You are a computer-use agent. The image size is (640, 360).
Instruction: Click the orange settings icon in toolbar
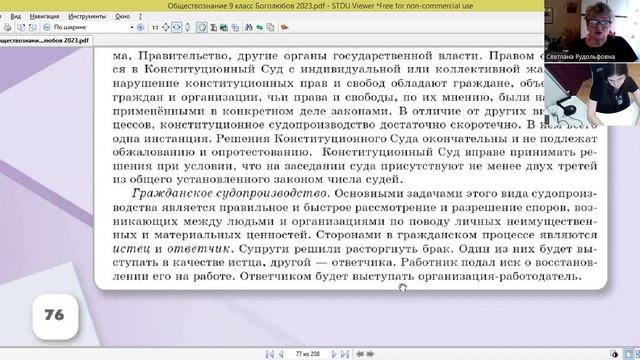coord(284,27)
